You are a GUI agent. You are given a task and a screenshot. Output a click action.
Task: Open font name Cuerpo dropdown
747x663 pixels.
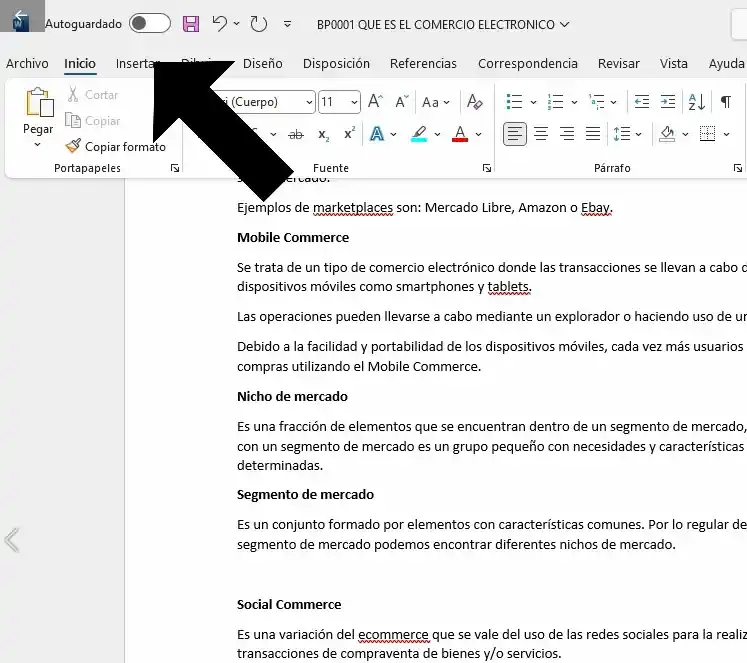point(309,102)
